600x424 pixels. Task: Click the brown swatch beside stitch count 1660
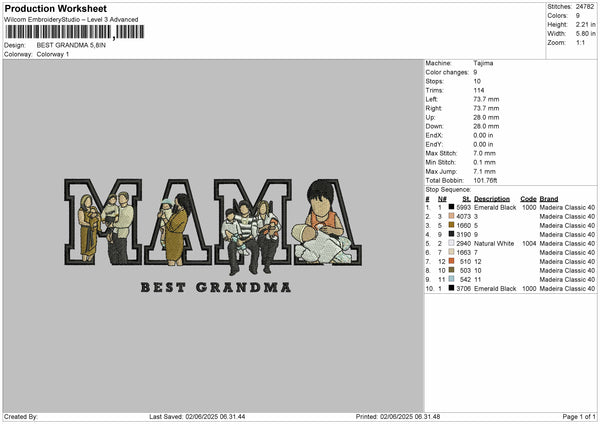click(x=451, y=225)
